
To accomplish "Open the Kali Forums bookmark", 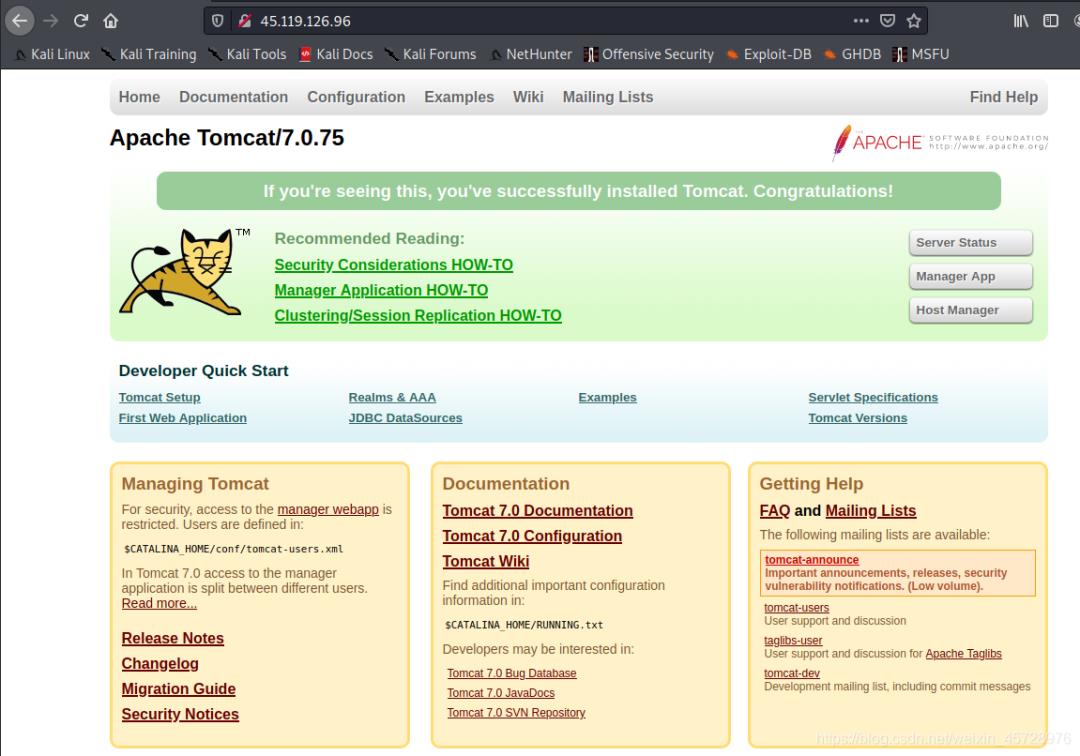I will pos(430,54).
